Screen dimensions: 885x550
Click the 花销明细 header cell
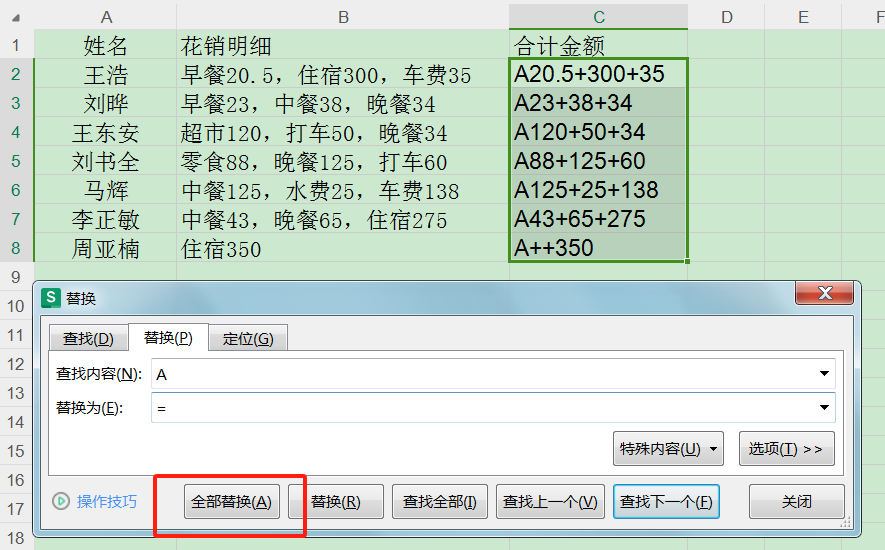[343, 45]
